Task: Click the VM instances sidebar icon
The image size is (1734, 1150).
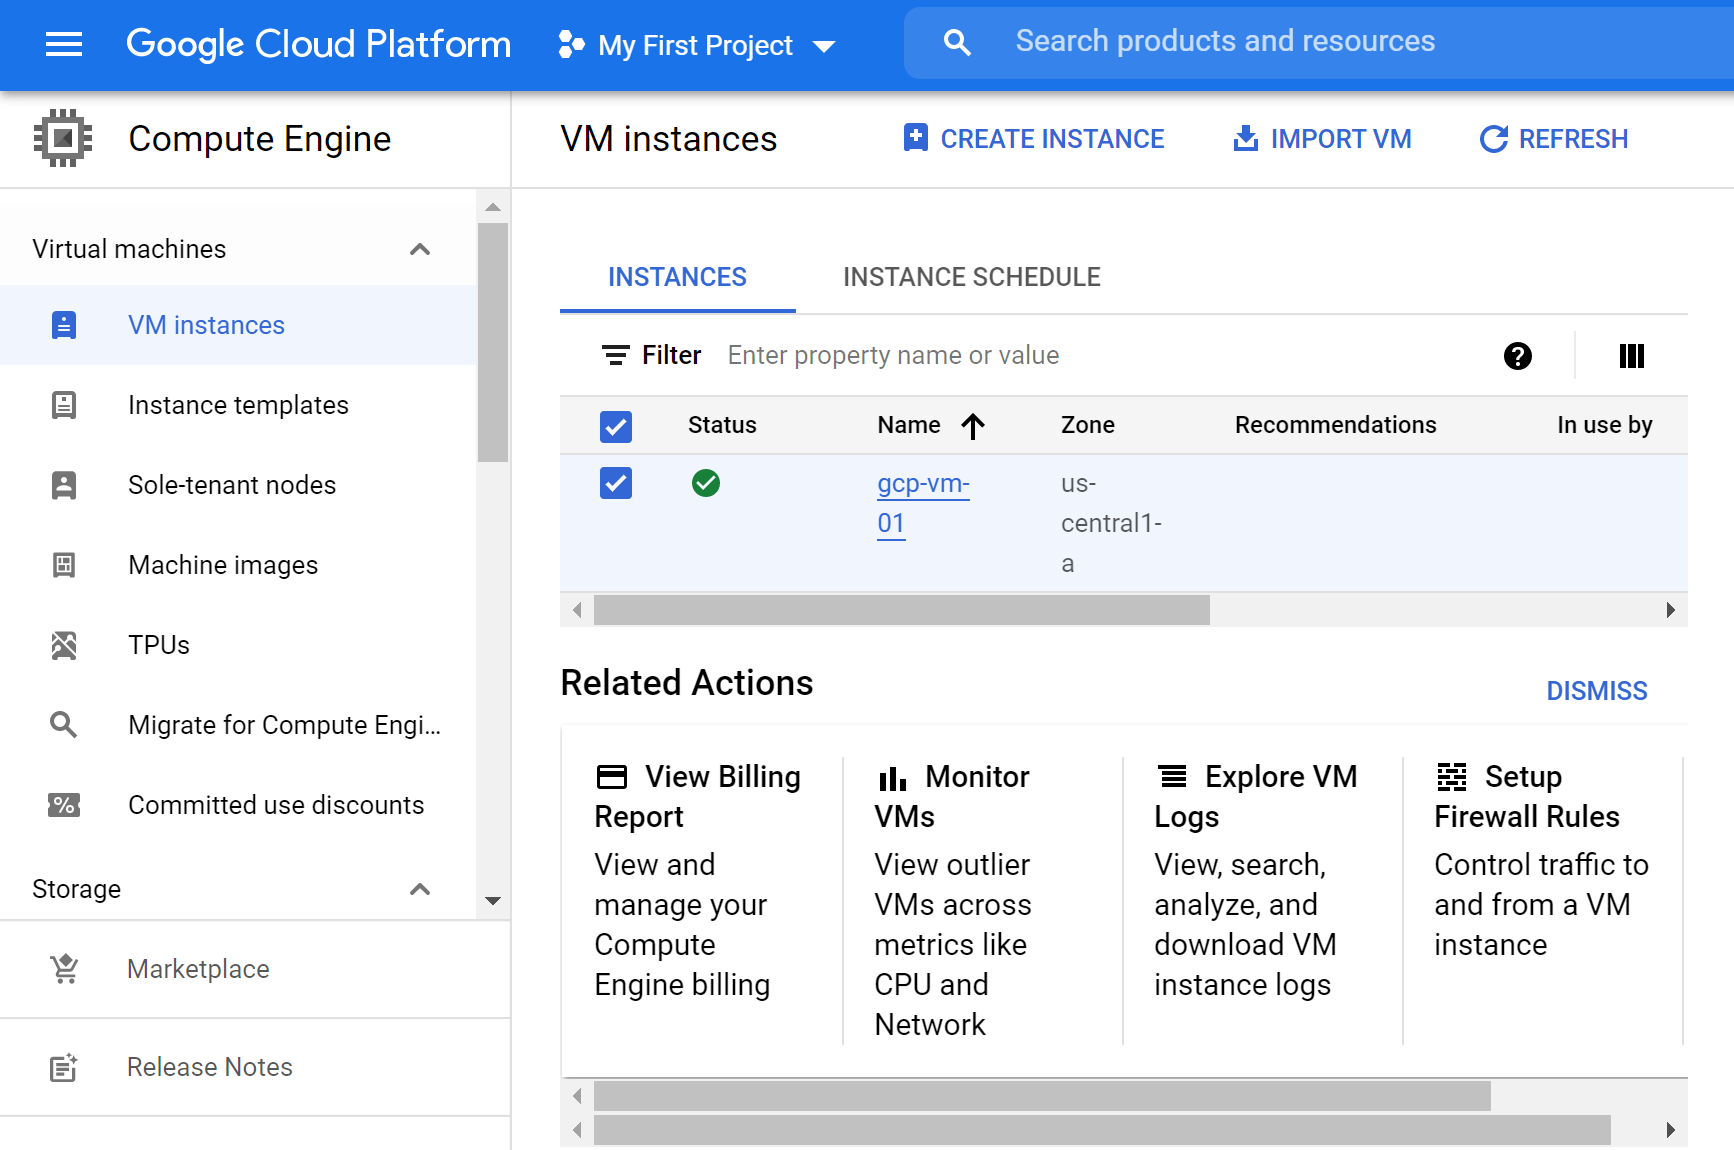Action: (x=64, y=325)
